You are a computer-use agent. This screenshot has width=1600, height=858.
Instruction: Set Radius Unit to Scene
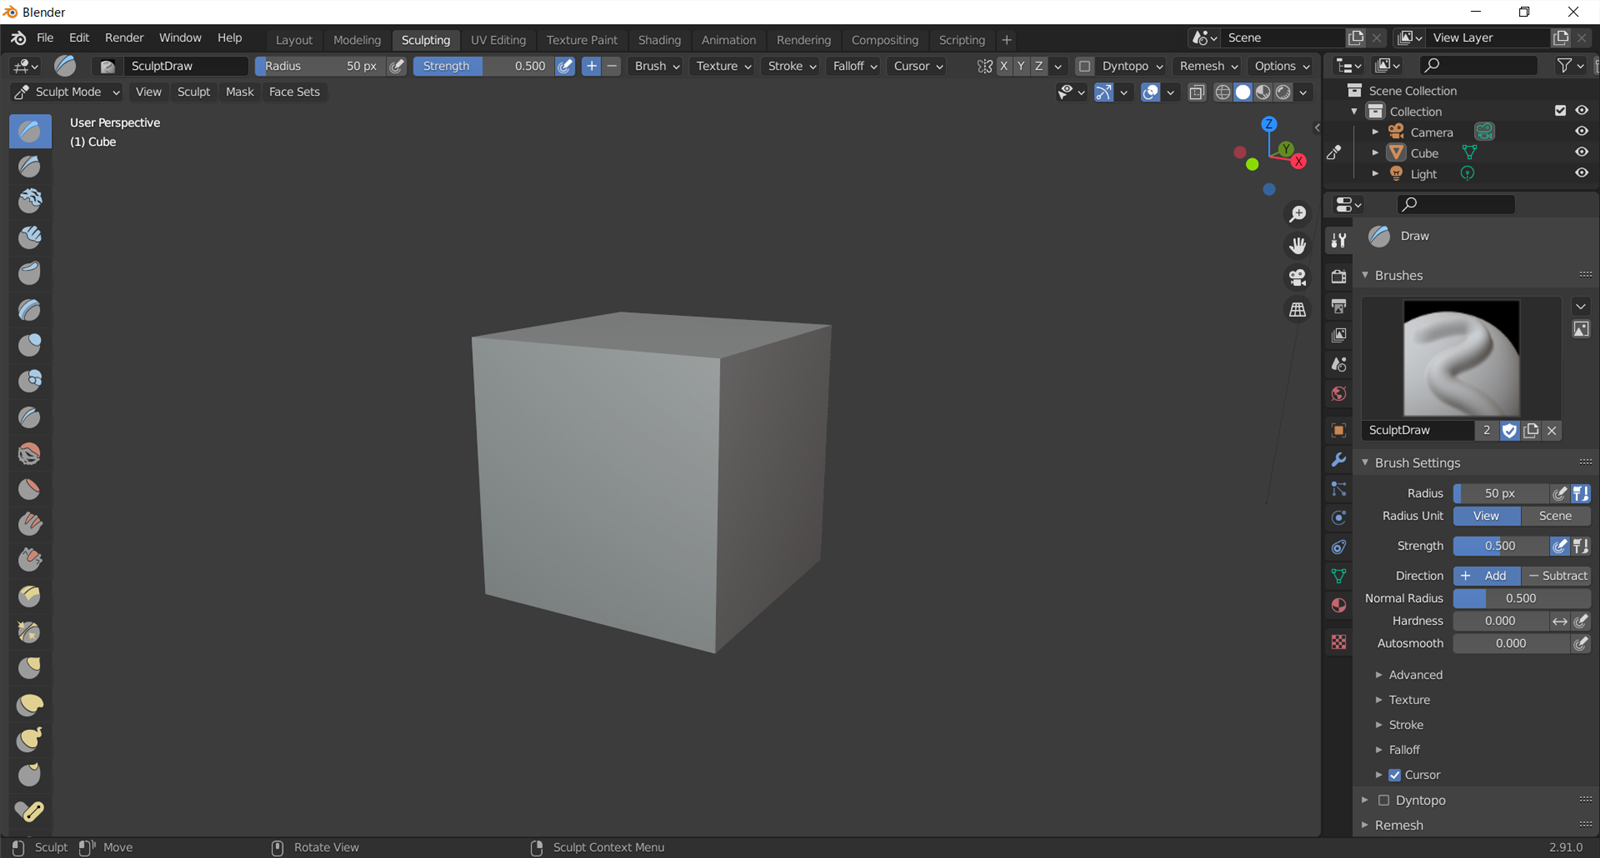tap(1555, 516)
